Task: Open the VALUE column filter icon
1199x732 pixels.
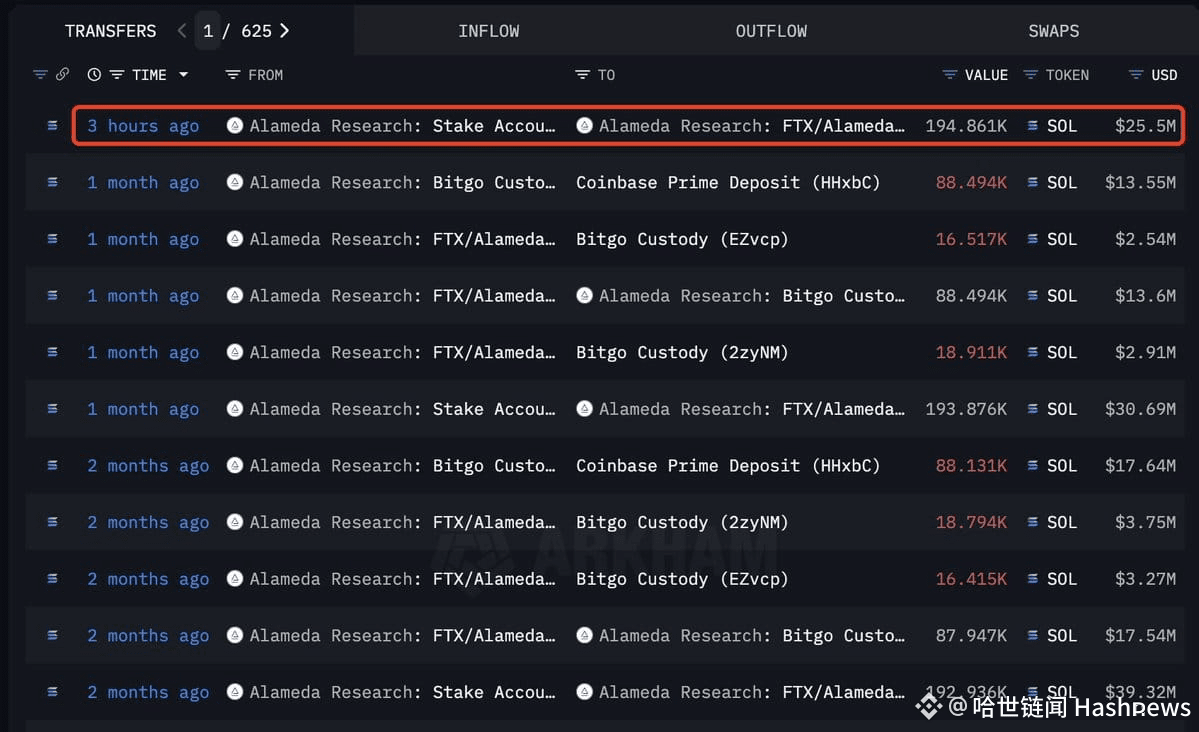Action: point(950,75)
